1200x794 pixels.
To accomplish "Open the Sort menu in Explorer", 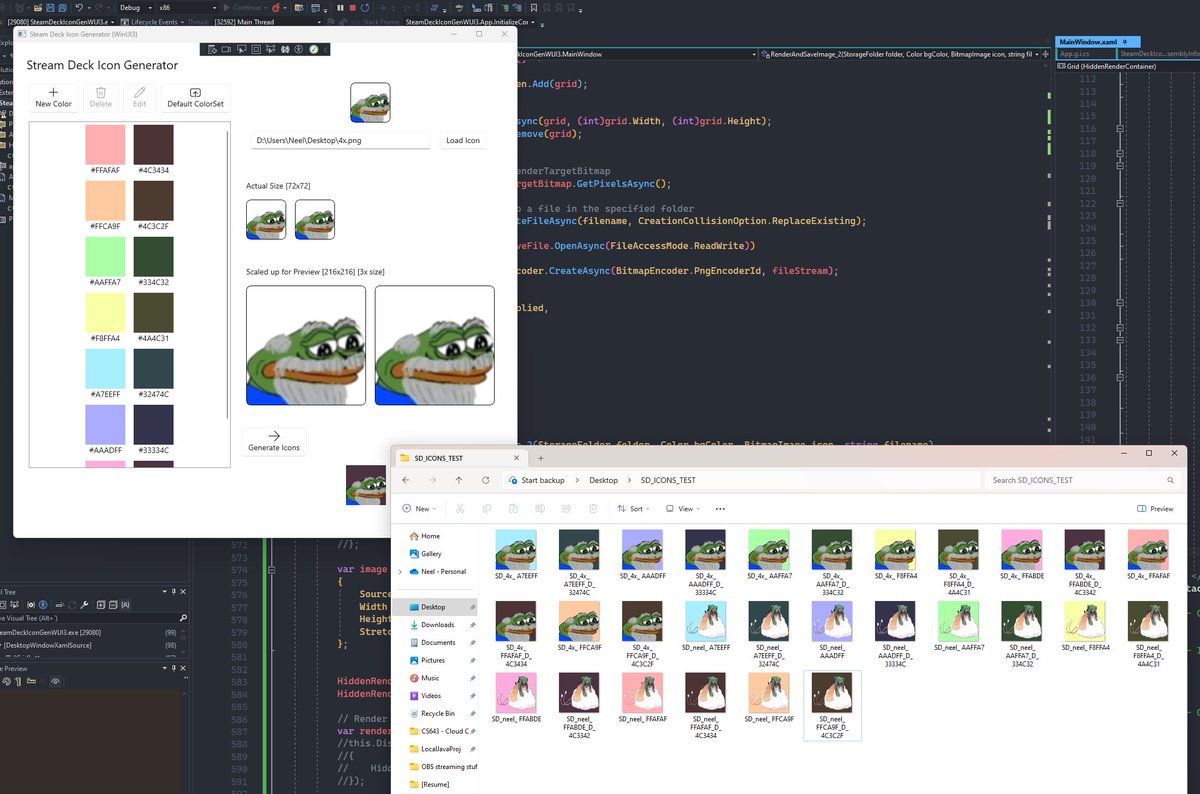I will [x=633, y=508].
